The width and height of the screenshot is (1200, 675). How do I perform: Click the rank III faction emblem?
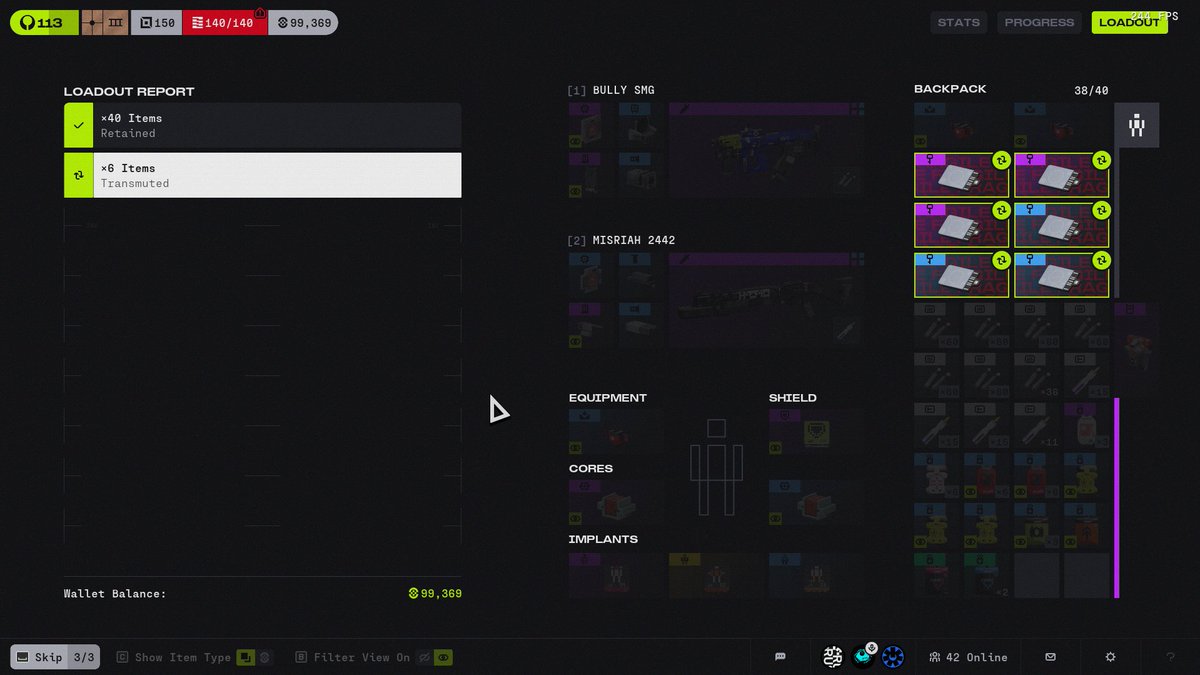coord(105,22)
